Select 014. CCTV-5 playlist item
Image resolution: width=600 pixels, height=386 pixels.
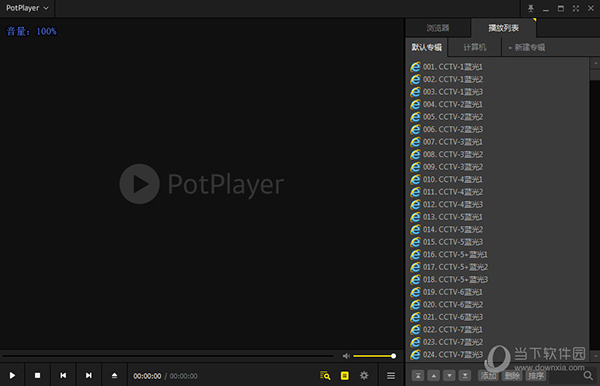pos(497,230)
